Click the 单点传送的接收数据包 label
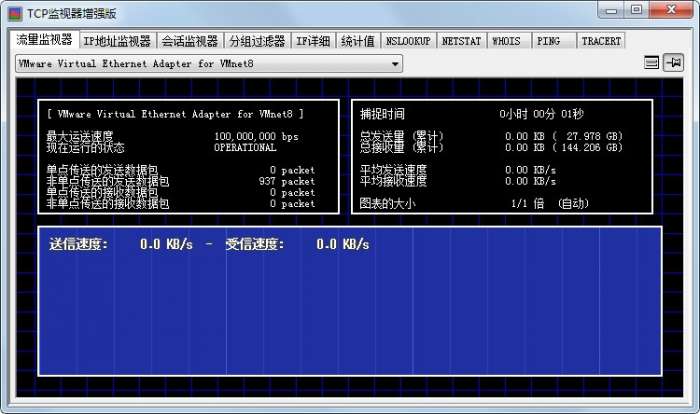This screenshot has height=414, width=700. click(102, 192)
